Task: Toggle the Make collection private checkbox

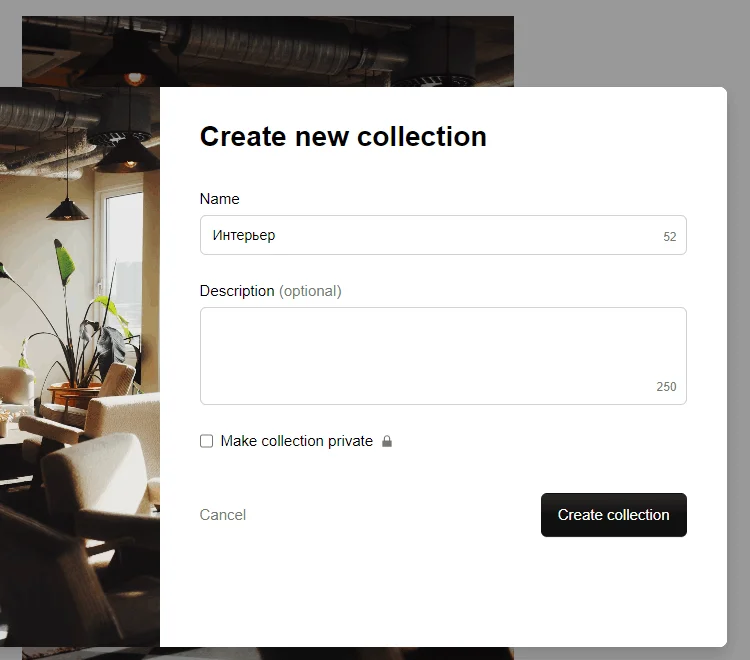Action: pyautogui.click(x=207, y=441)
